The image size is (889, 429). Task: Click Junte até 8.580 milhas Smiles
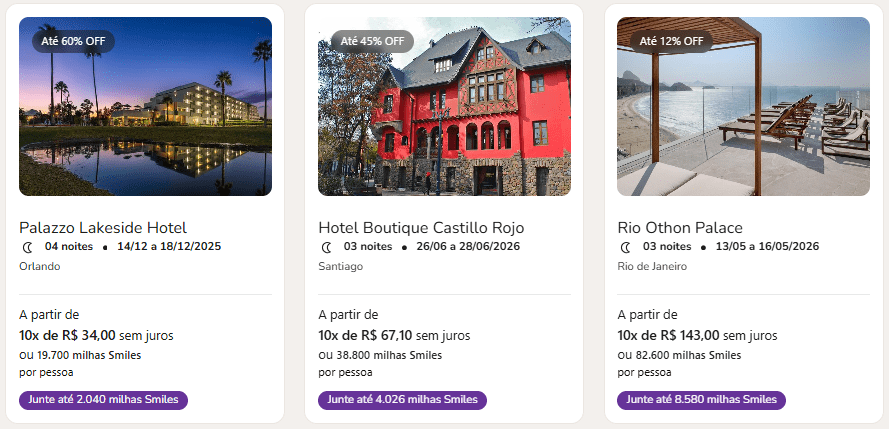tap(701, 400)
